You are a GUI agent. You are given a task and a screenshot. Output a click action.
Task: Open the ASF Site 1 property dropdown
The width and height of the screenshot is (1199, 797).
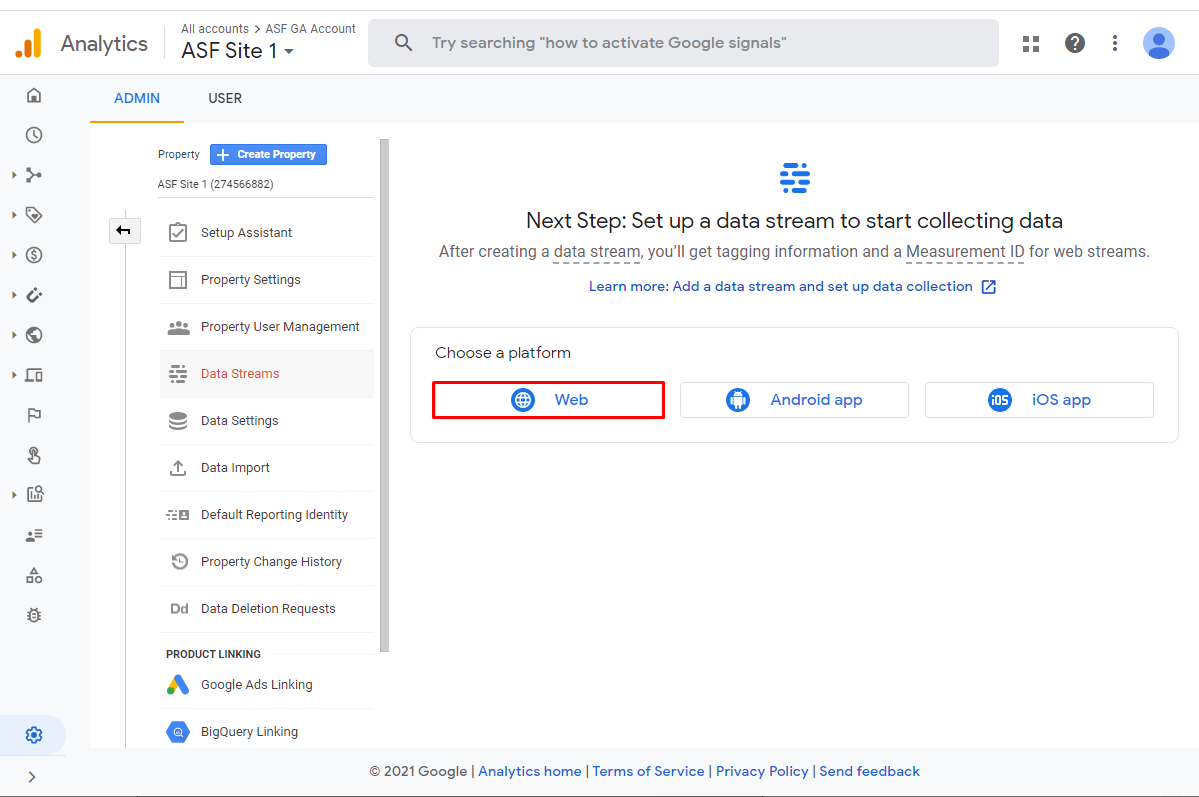tap(238, 50)
